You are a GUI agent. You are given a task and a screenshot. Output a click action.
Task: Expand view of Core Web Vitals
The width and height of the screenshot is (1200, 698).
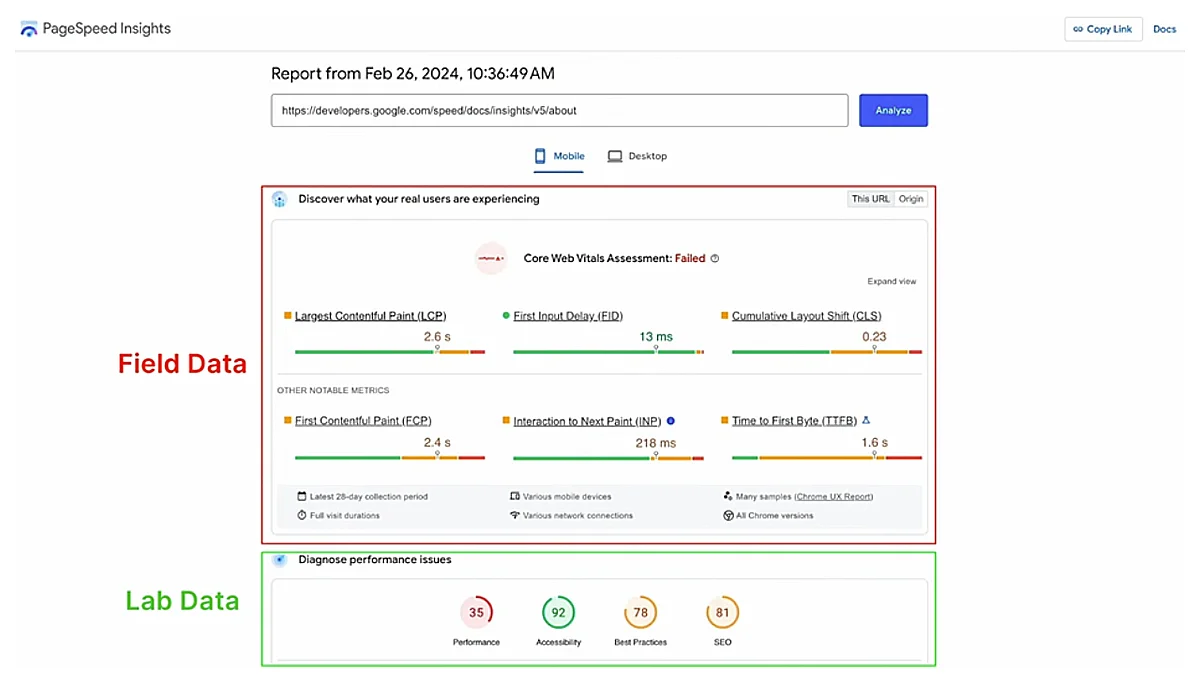(891, 282)
